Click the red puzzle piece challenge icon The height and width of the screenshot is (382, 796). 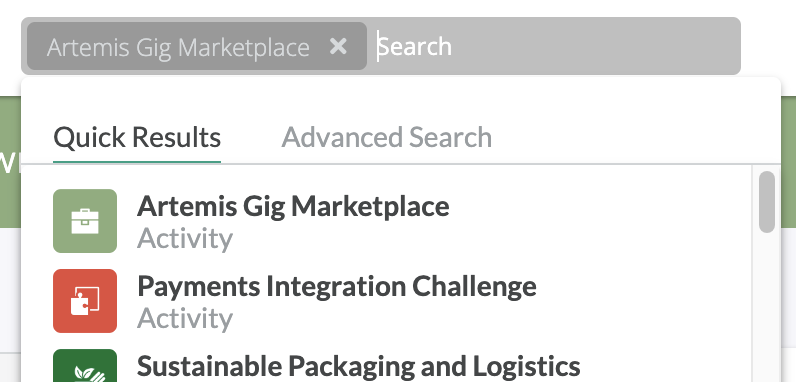85,301
